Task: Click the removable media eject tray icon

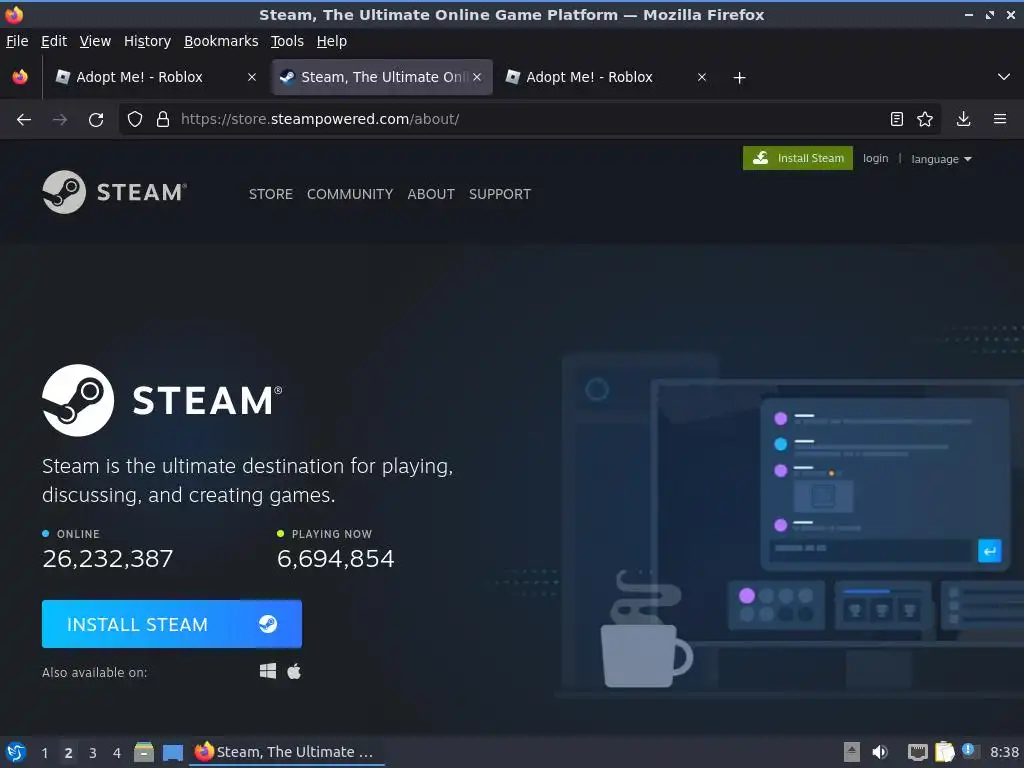Action: pyautogui.click(x=852, y=752)
